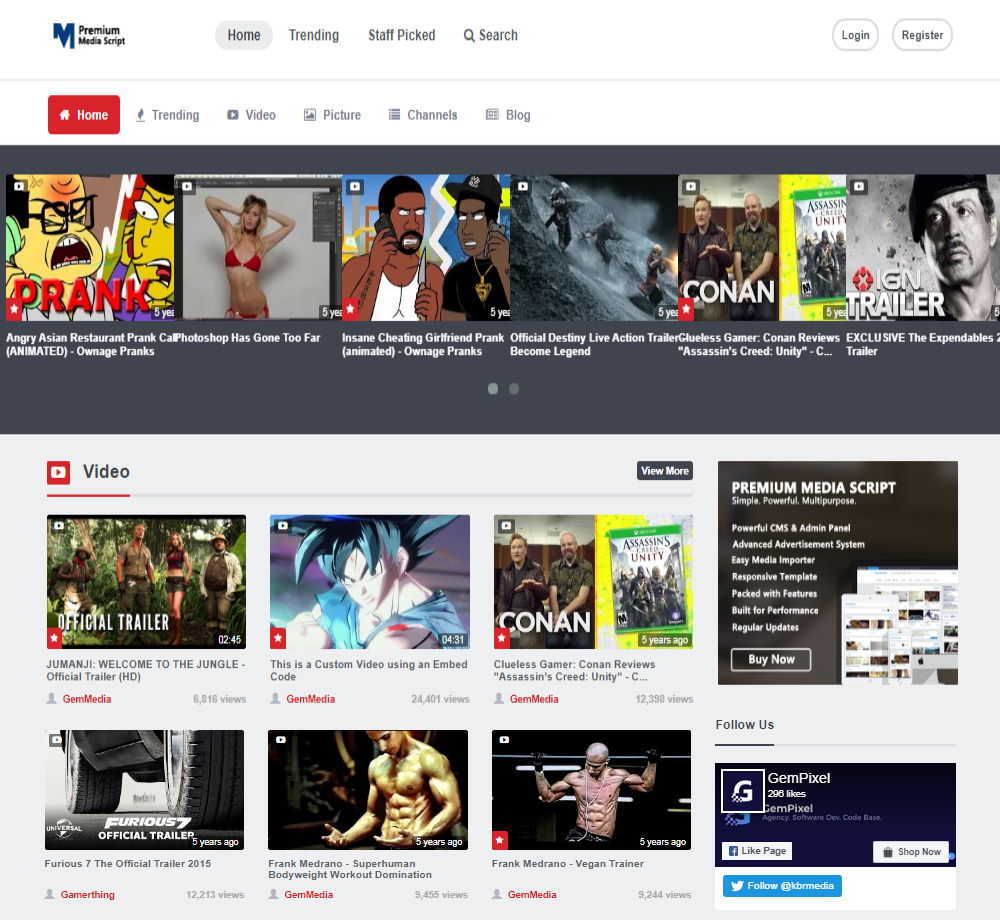Switch to the Picture tab

point(332,115)
